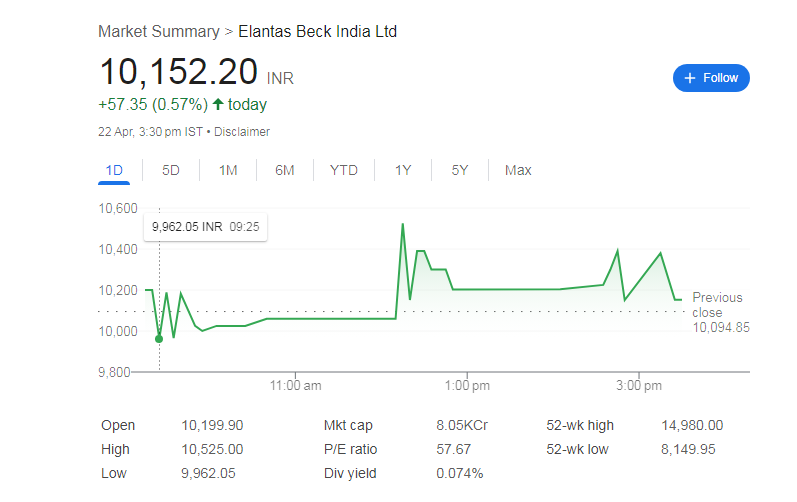Select the 1D chart range tab
The image size is (797, 502).
point(114,170)
